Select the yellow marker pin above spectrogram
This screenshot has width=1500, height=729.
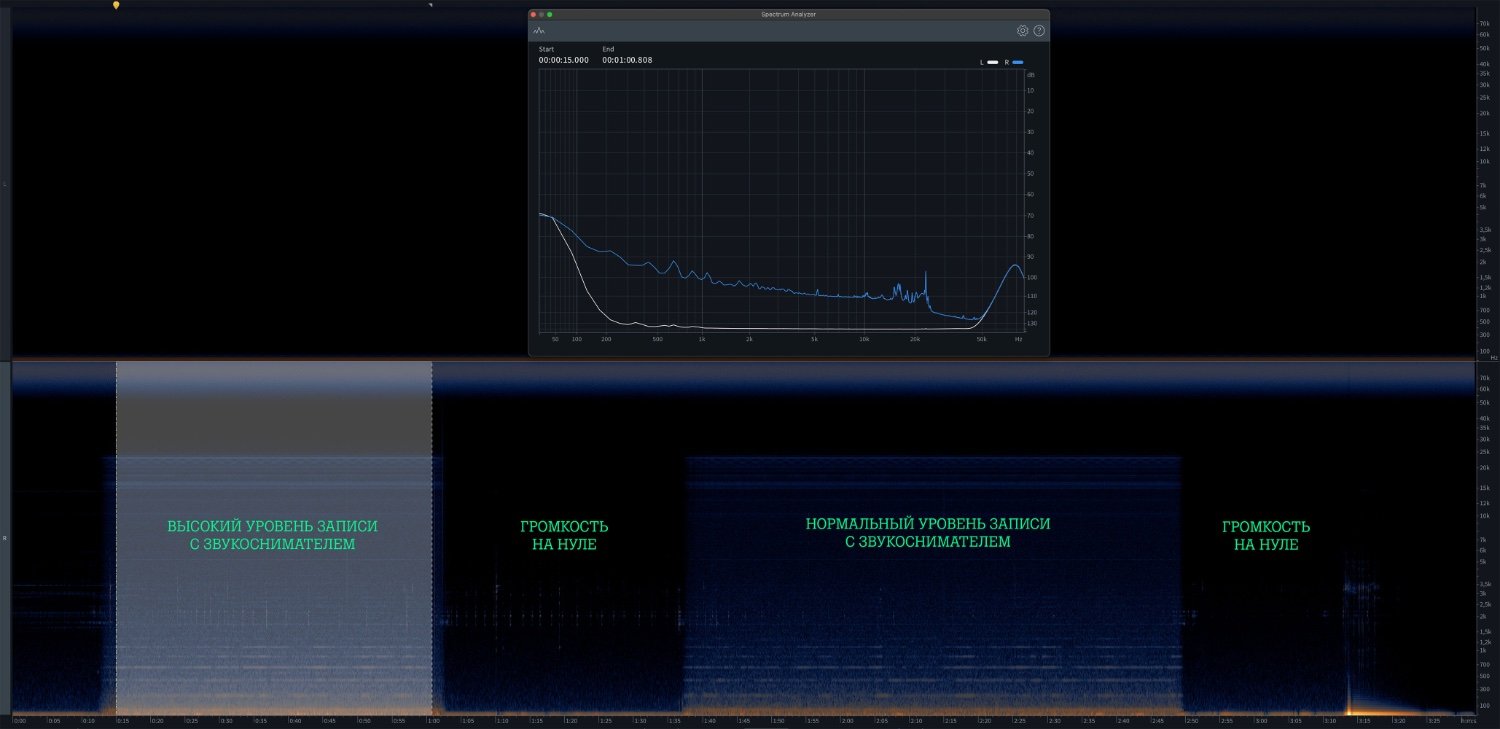coord(116,5)
